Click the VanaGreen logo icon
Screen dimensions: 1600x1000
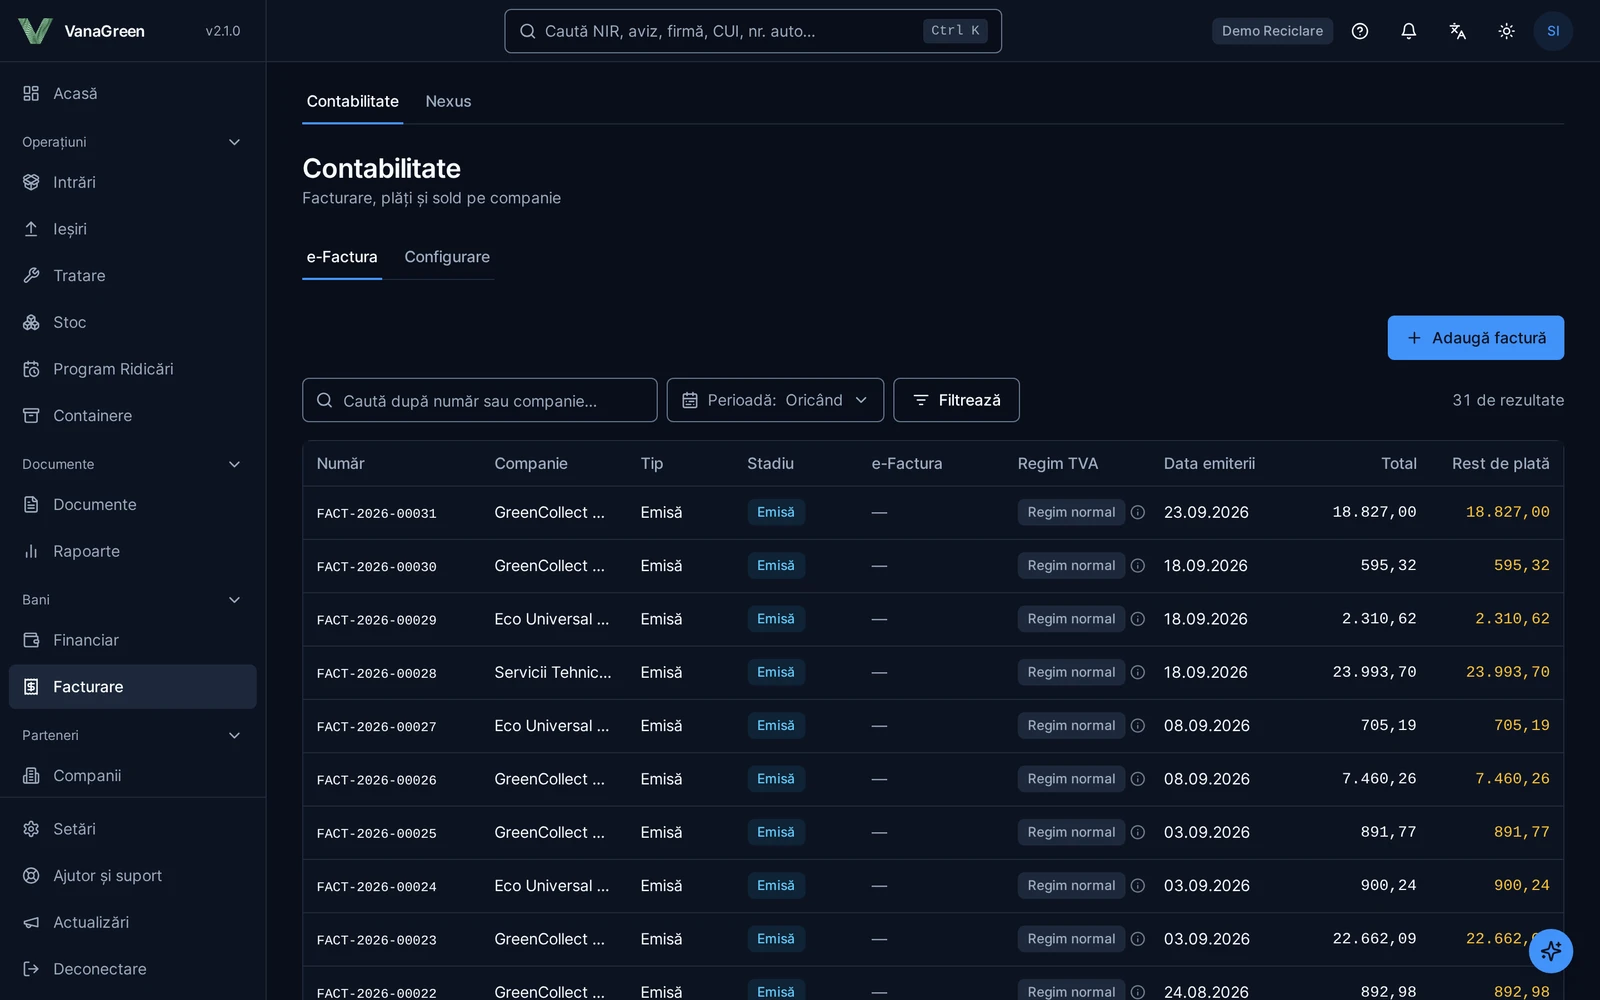point(34,31)
